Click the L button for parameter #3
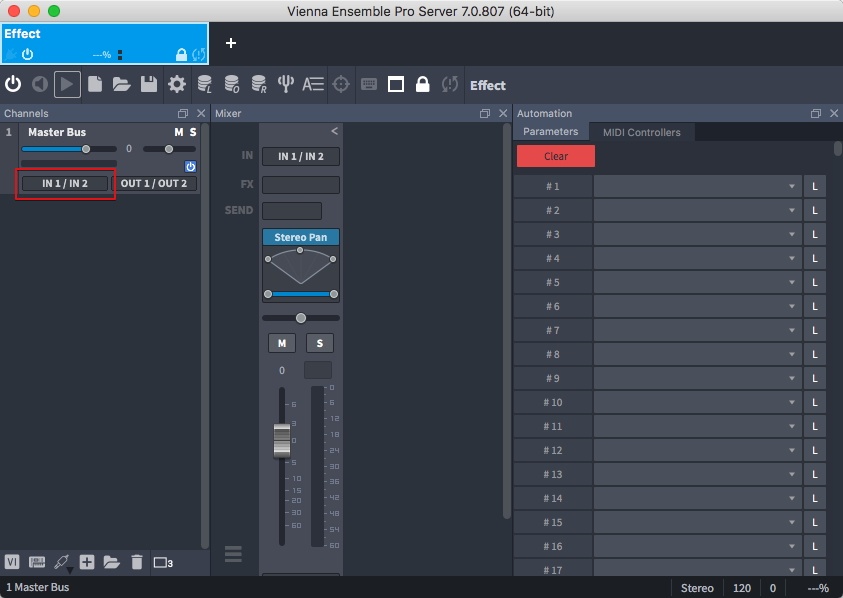843x598 pixels. 815,234
